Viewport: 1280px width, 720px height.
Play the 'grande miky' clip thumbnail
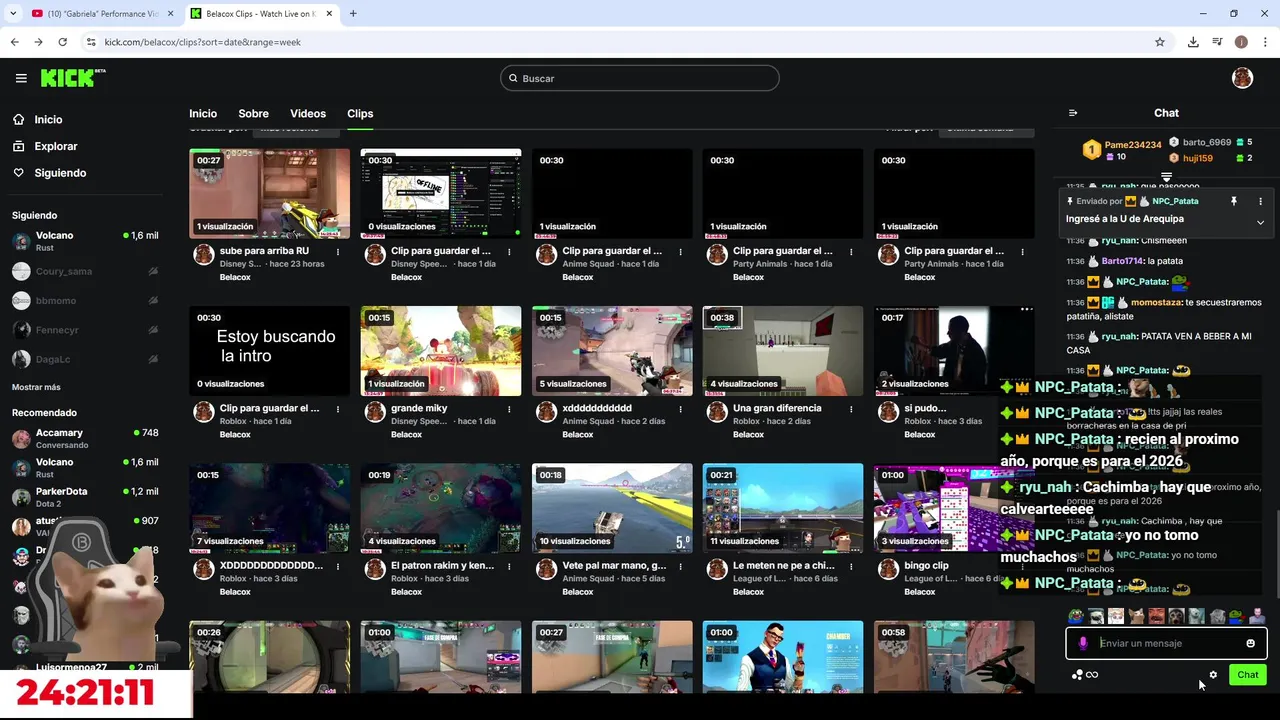(441, 351)
